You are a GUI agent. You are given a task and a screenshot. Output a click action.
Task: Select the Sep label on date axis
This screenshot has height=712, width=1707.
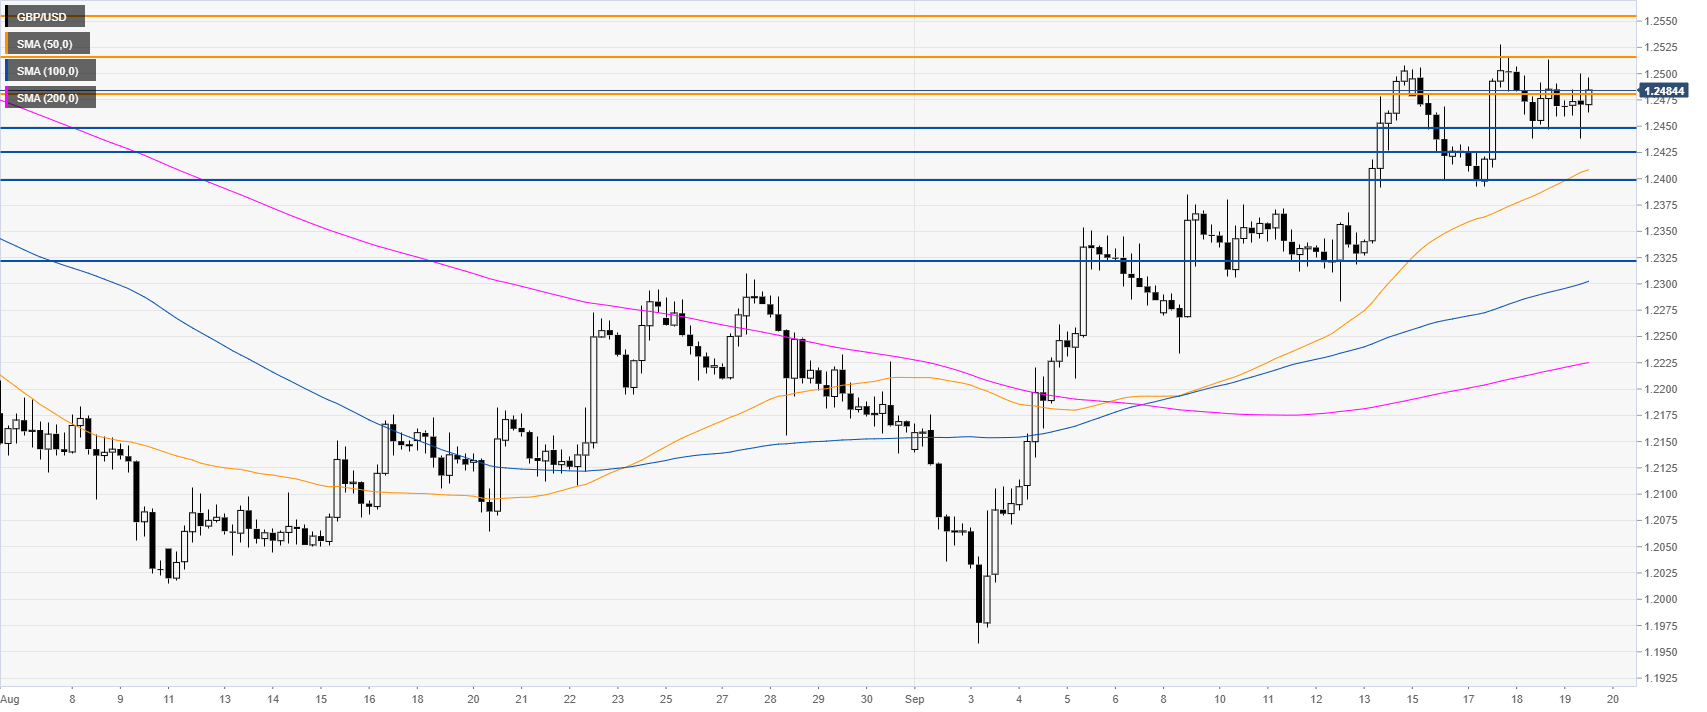[x=914, y=699]
